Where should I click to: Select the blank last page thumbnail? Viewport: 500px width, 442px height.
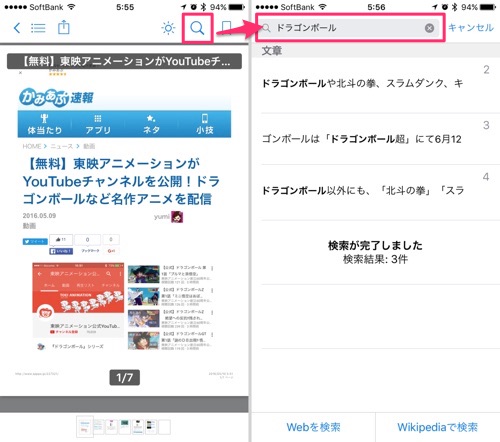[164, 427]
